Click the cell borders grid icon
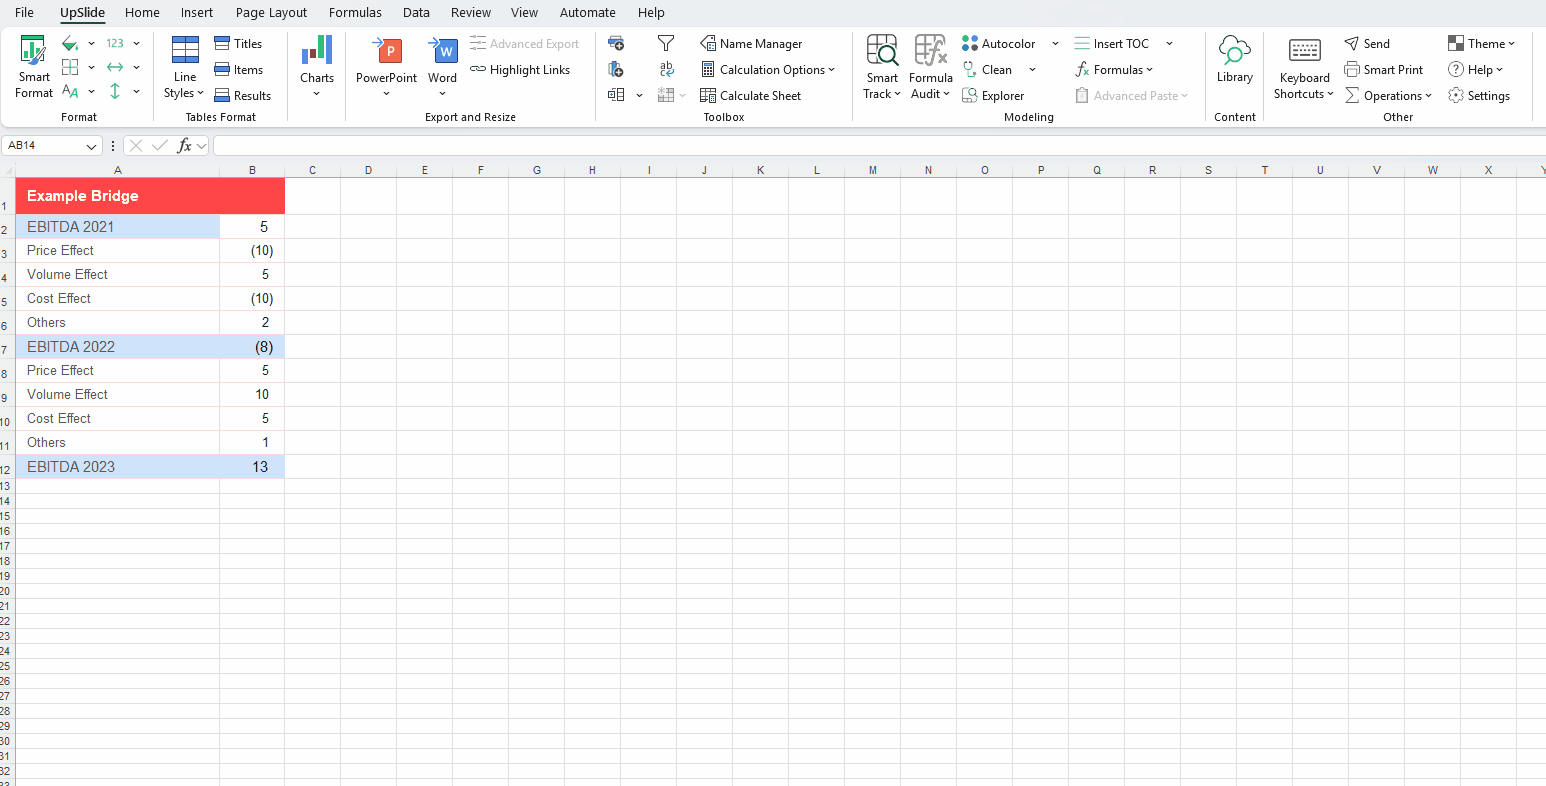Viewport: 1546px width, 786px height. pos(70,68)
